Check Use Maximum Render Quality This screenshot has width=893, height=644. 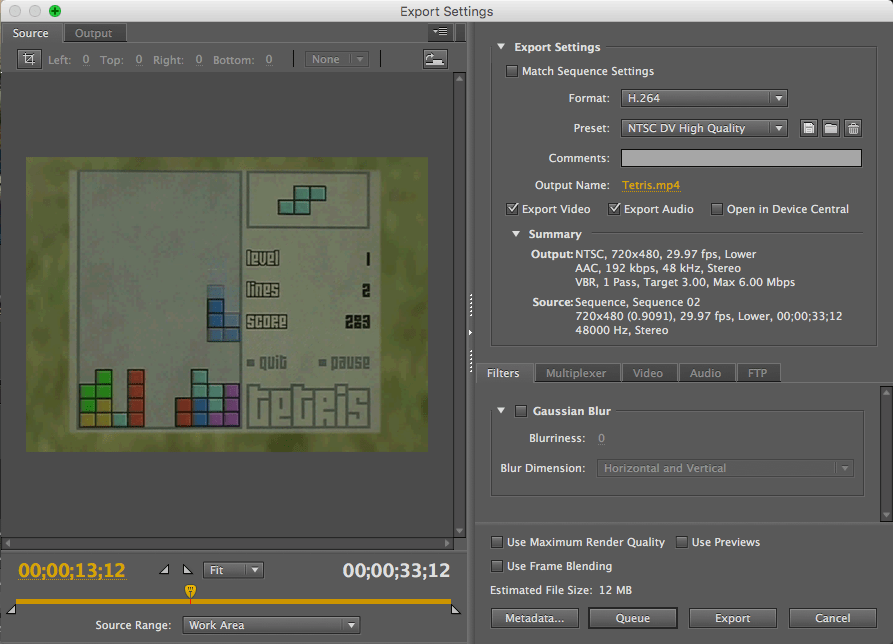[x=497, y=542]
